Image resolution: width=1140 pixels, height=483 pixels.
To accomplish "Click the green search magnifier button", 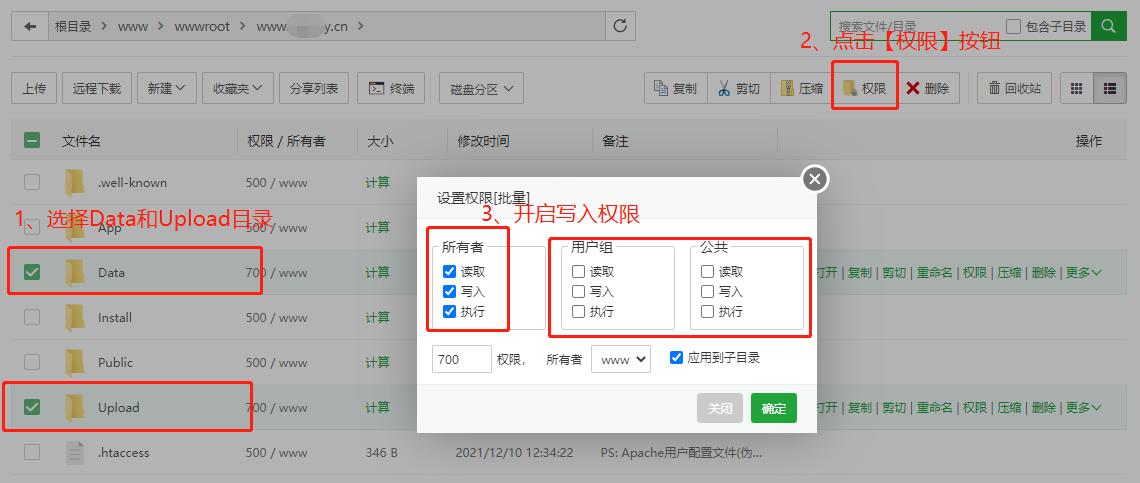I will [1108, 27].
